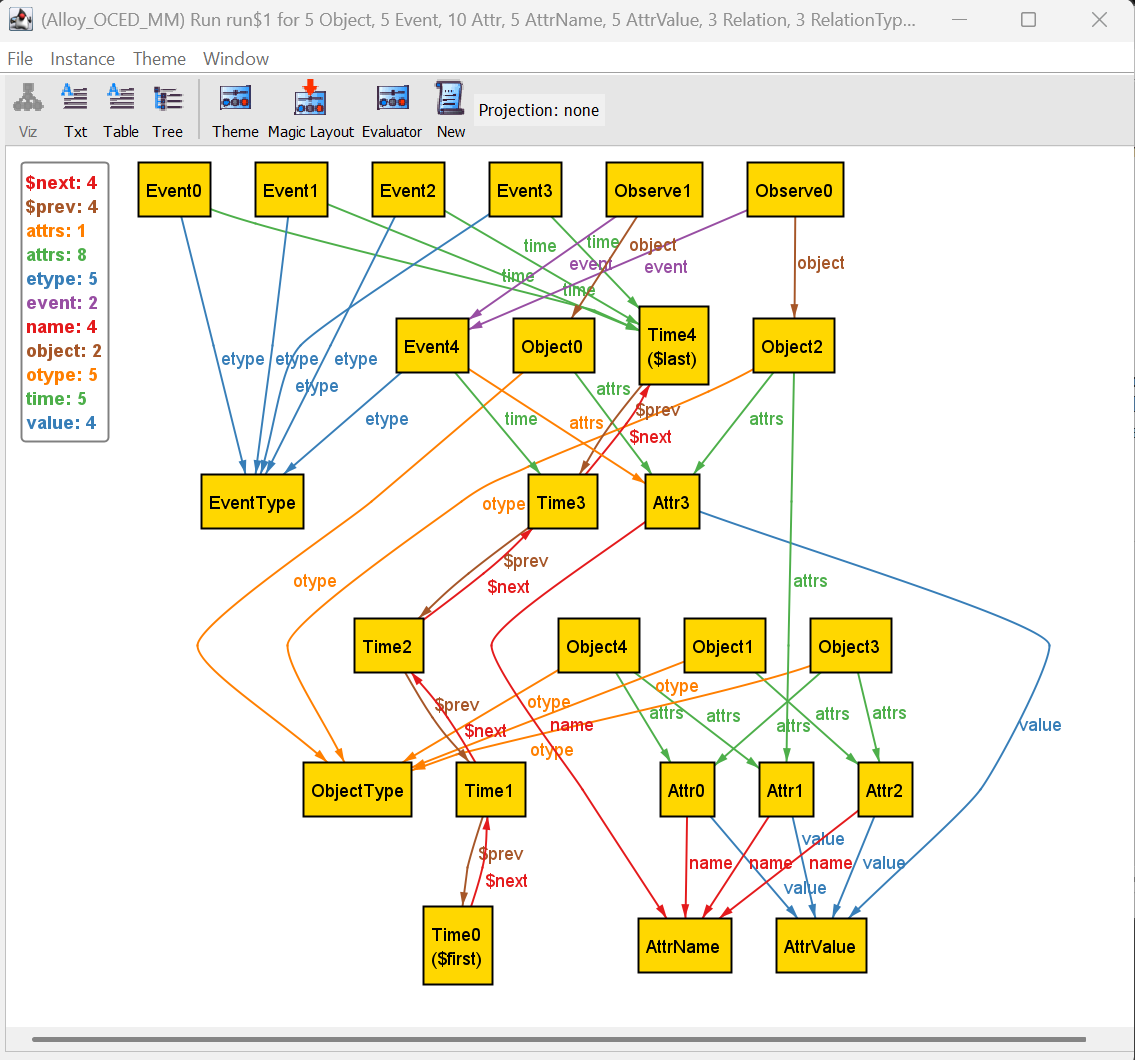The width and height of the screenshot is (1135, 1060).
Task: Apply Magic Layout to graph
Action: (x=311, y=110)
